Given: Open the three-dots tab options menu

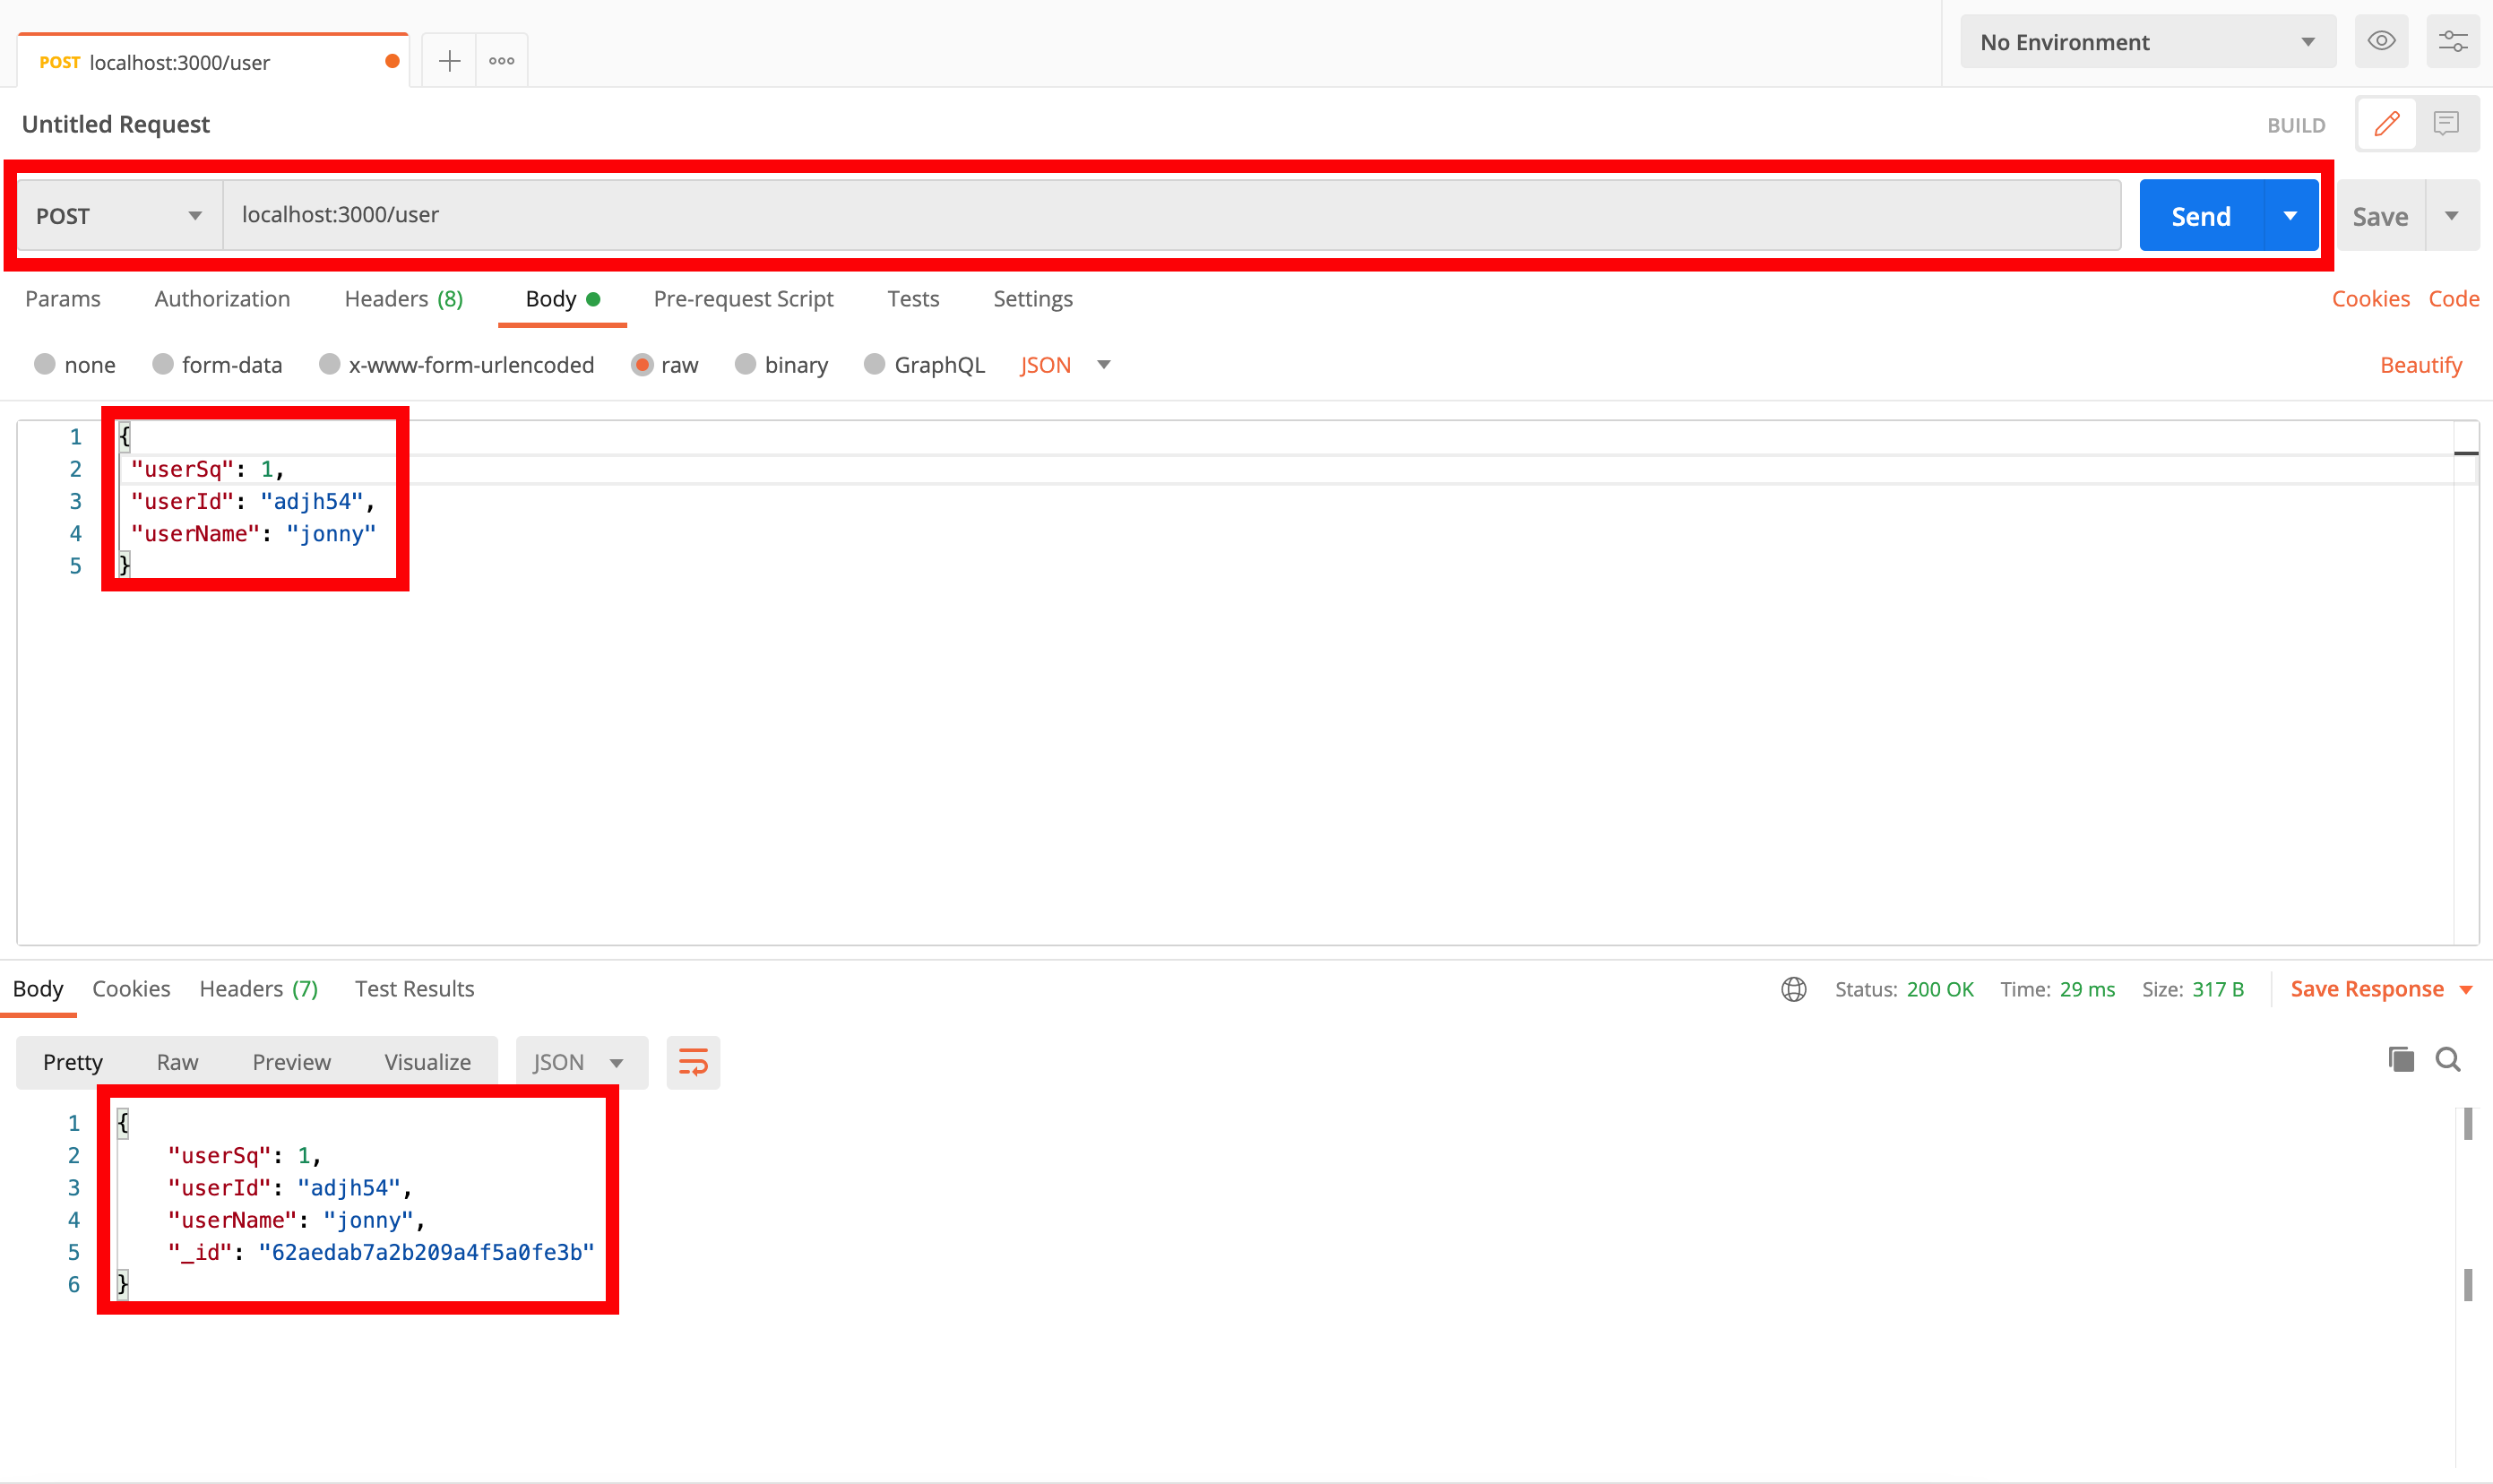Looking at the screenshot, I should 502,62.
